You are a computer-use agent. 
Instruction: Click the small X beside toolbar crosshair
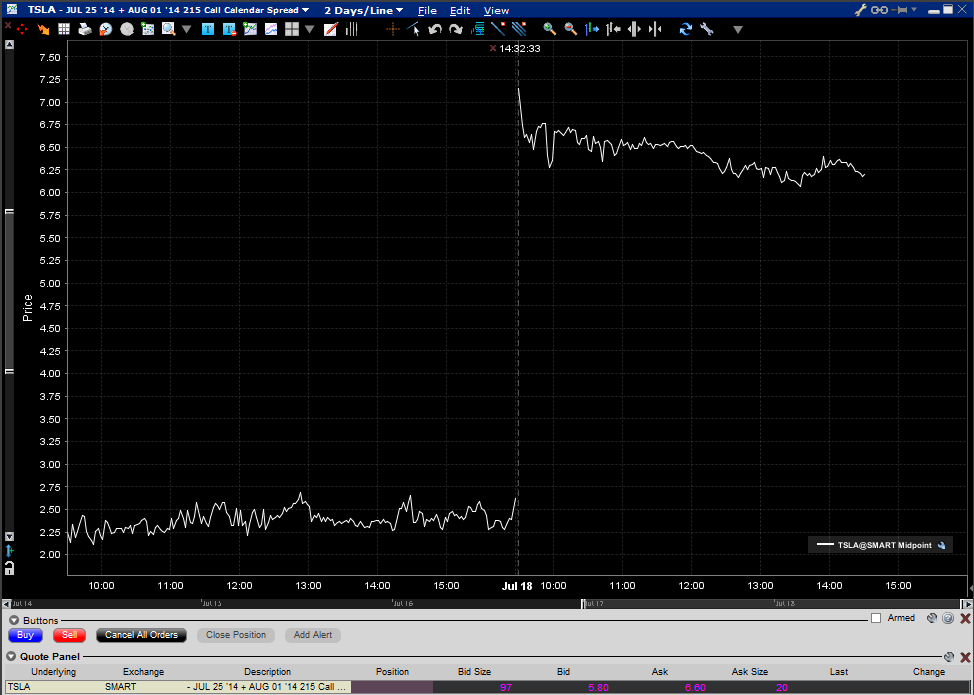point(8,25)
